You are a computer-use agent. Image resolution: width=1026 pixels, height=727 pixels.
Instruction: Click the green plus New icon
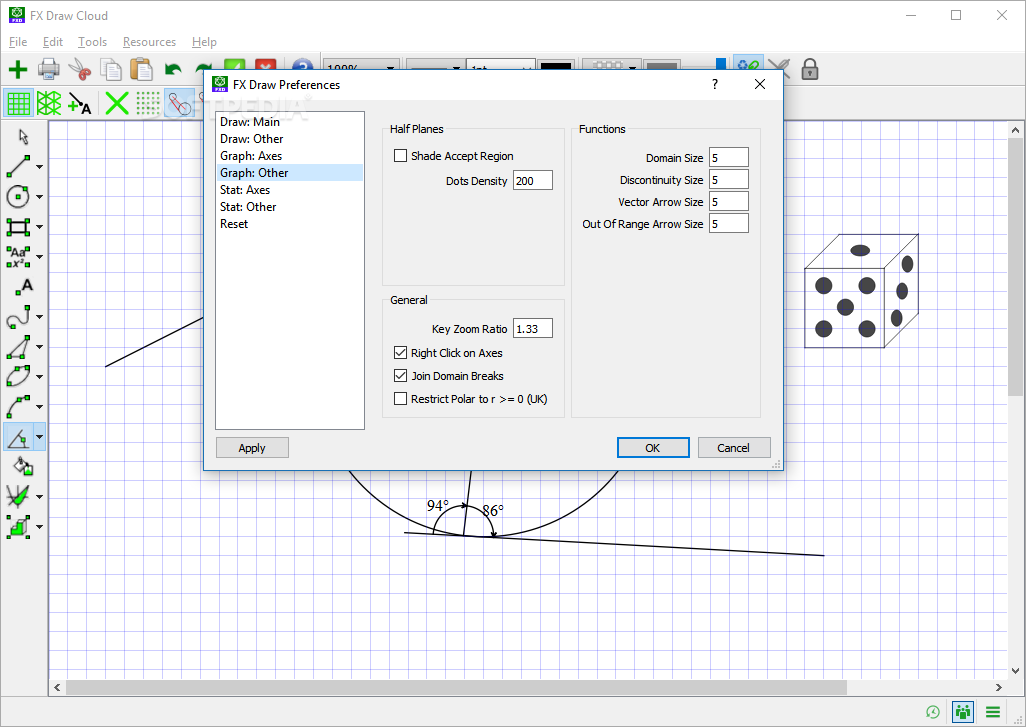[x=18, y=69]
